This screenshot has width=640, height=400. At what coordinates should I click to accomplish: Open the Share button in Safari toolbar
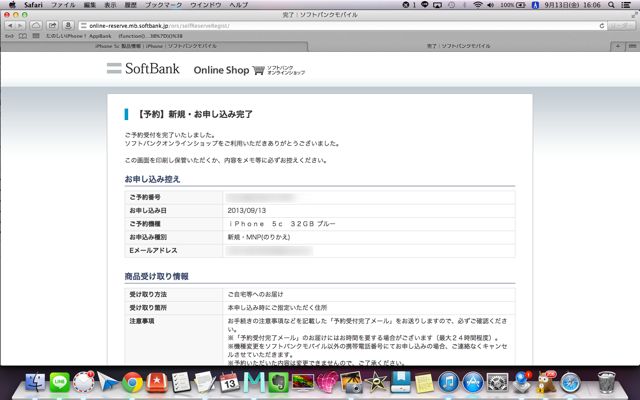tap(52, 26)
